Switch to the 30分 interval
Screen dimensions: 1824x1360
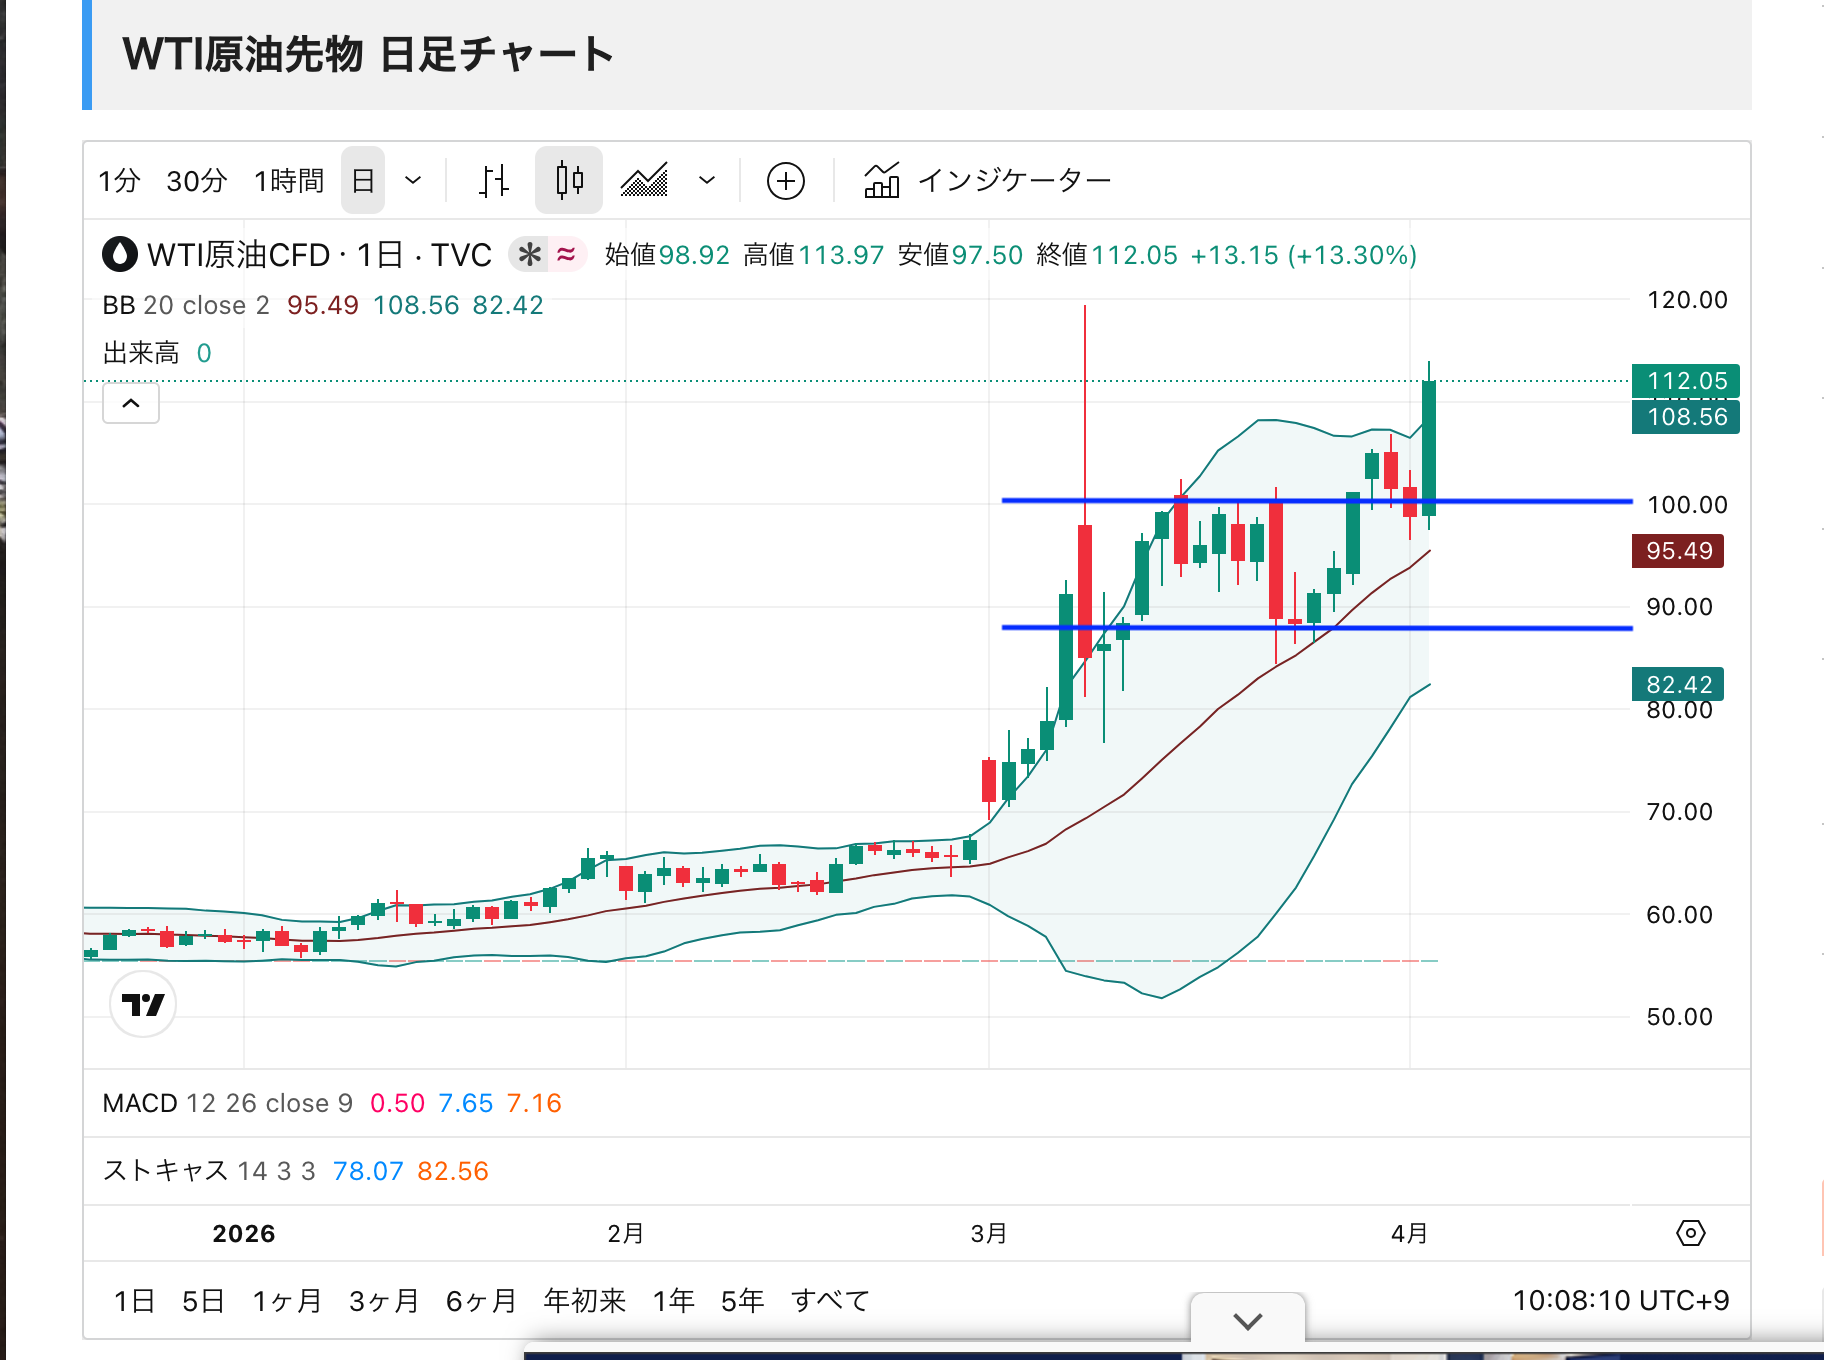pyautogui.click(x=196, y=181)
